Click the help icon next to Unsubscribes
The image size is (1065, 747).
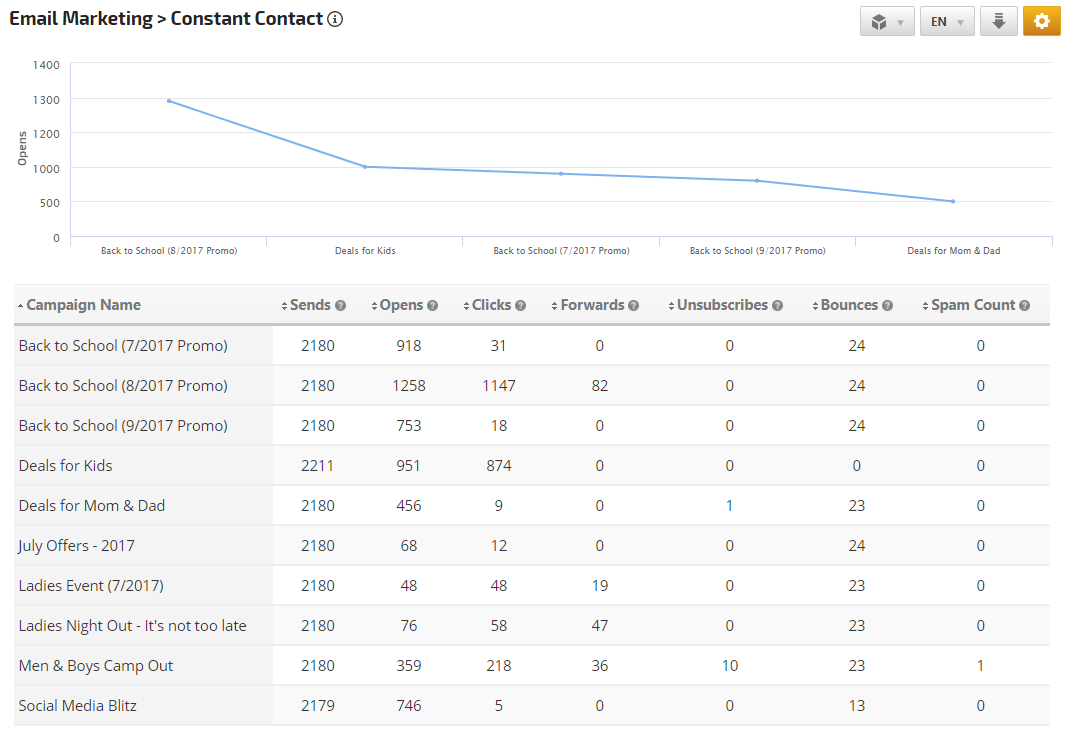[x=777, y=306]
